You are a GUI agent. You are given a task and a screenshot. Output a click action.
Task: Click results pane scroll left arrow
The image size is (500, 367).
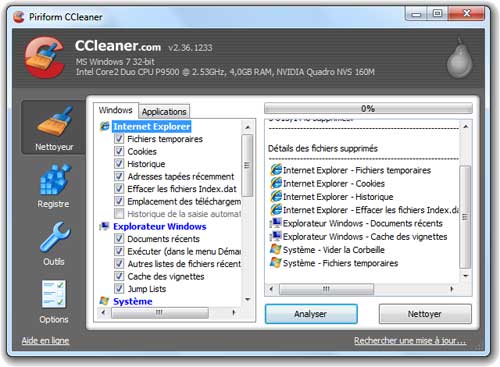(x=271, y=289)
